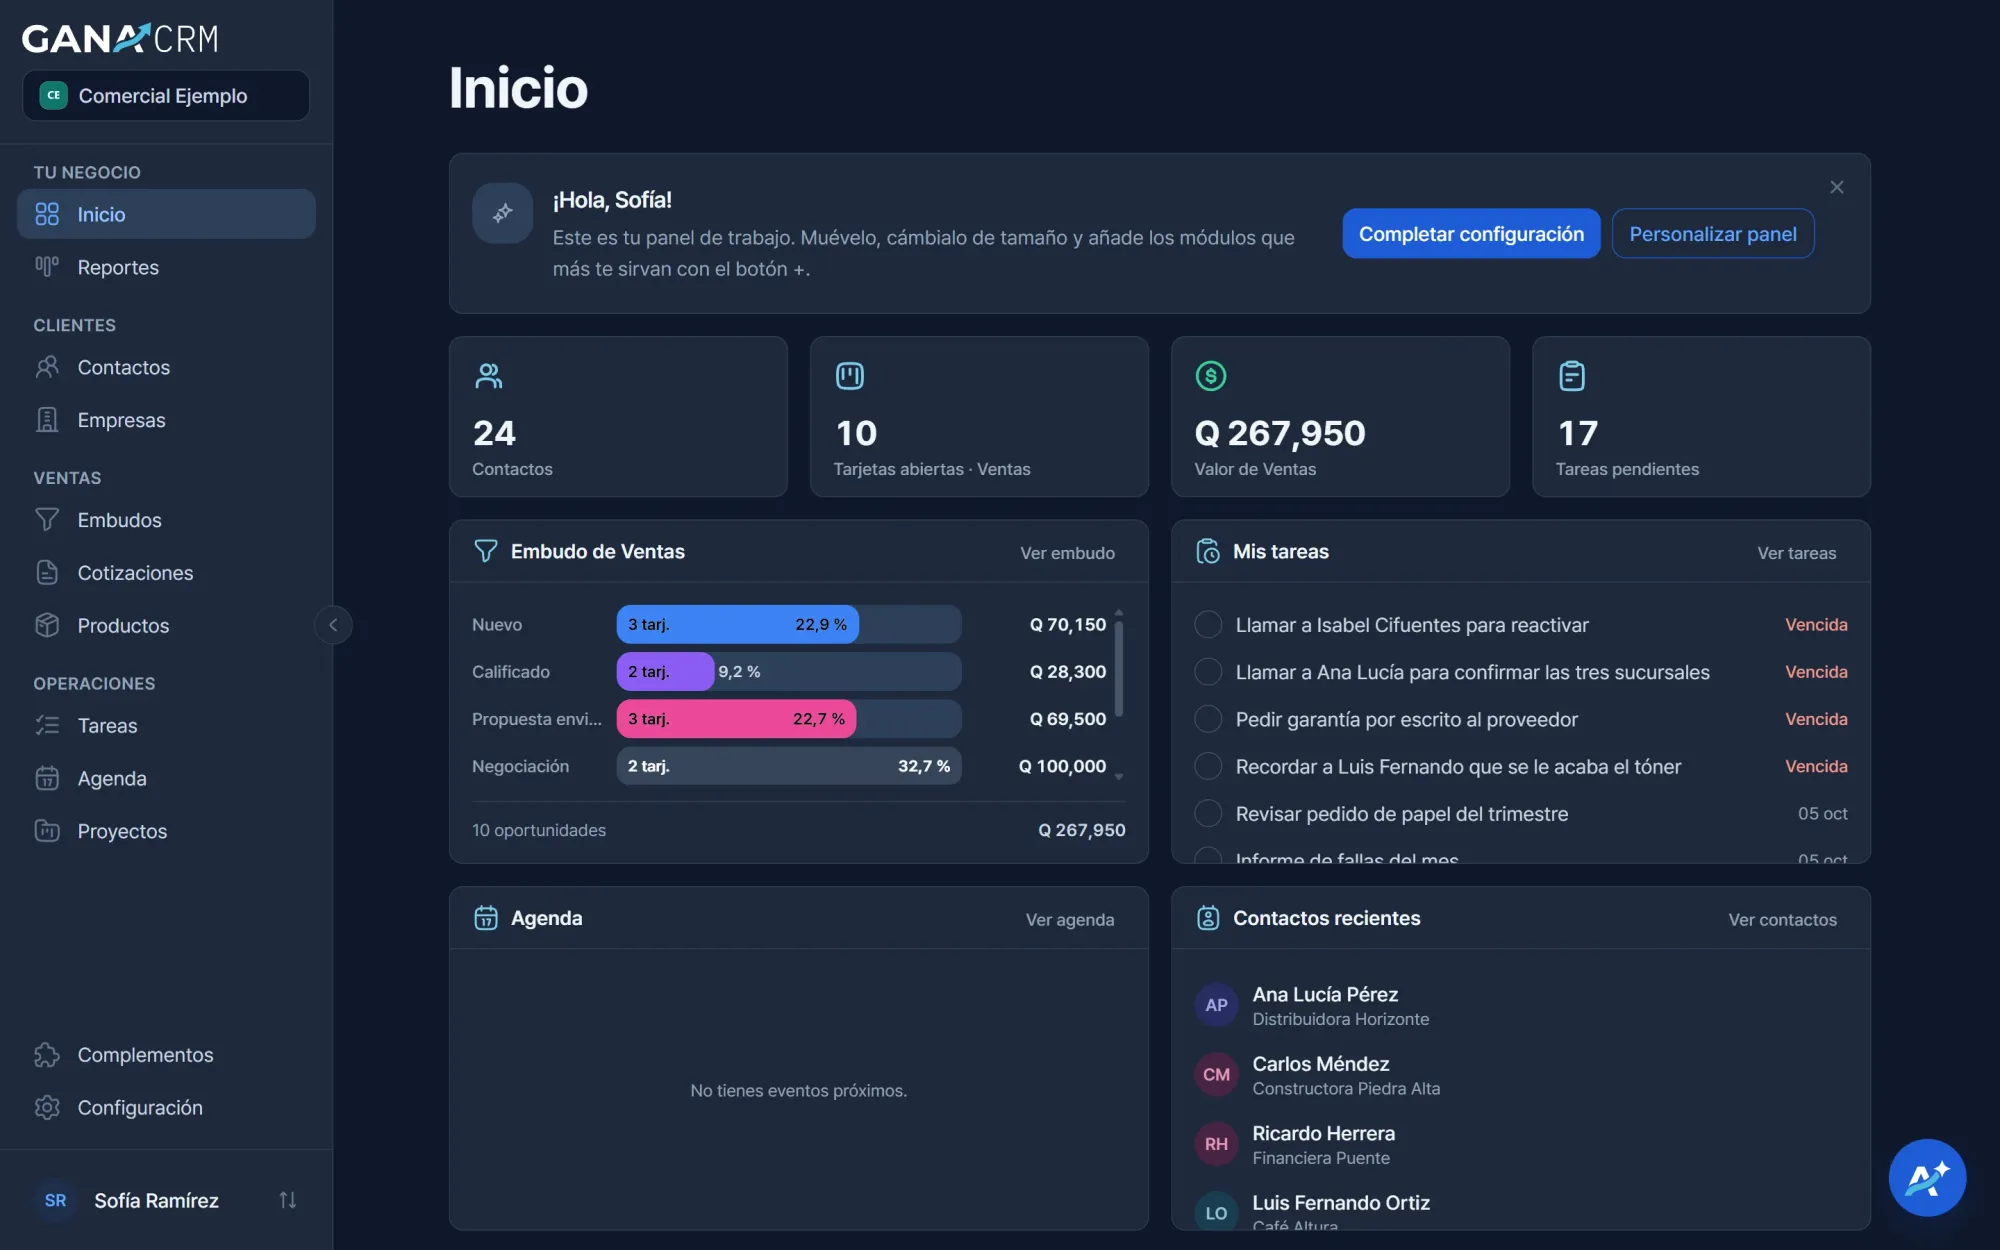Collapse the sidebar with the chevron button
The image size is (2000, 1250).
click(333, 625)
